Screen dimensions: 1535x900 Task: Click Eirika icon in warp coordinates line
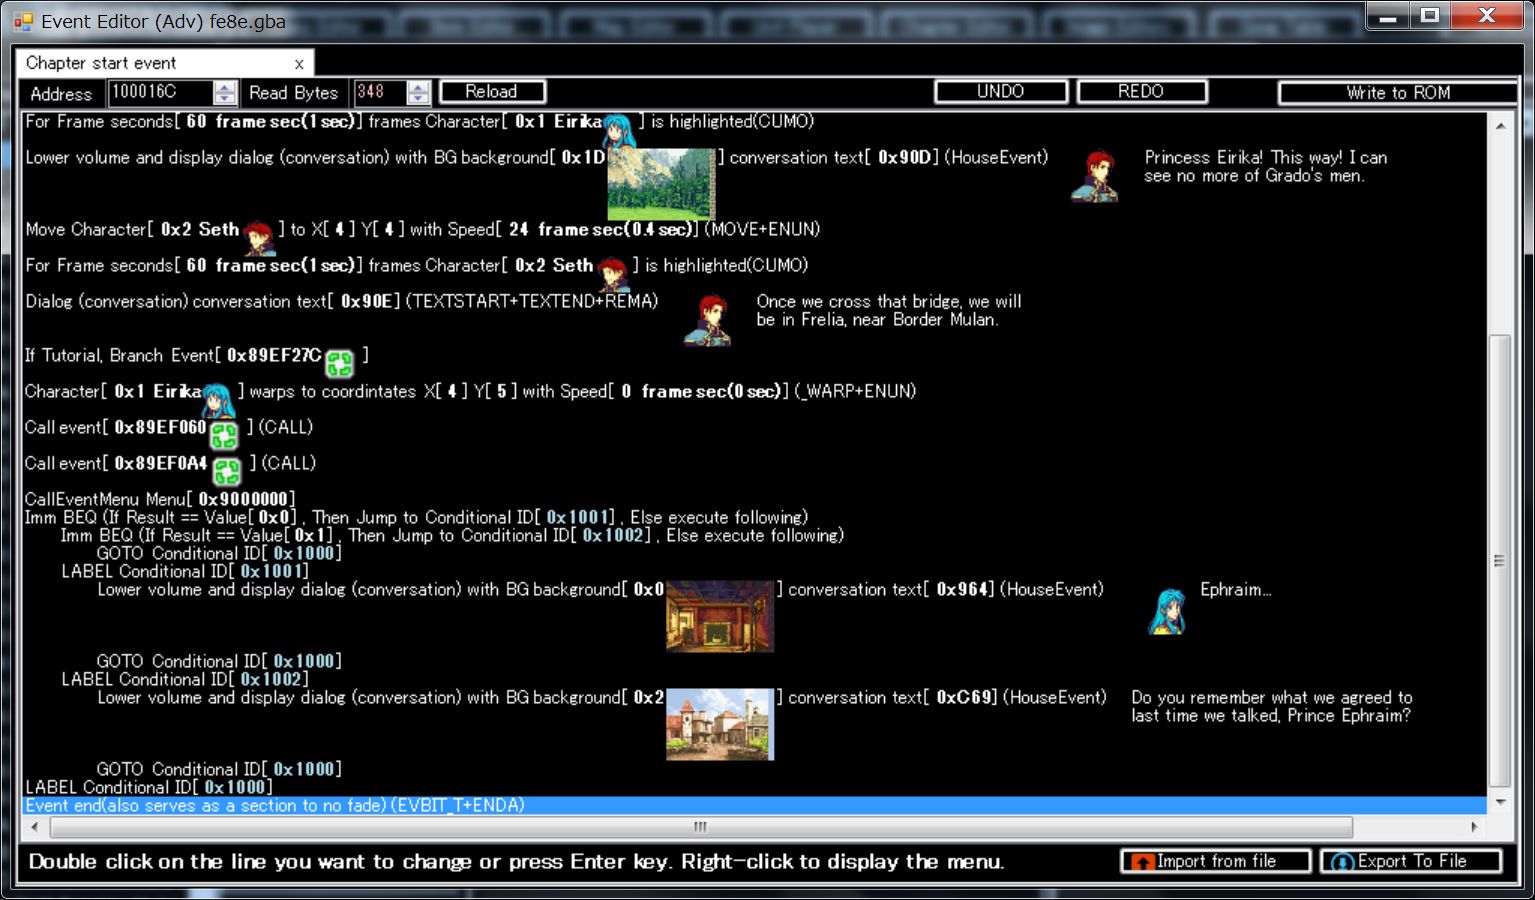218,398
